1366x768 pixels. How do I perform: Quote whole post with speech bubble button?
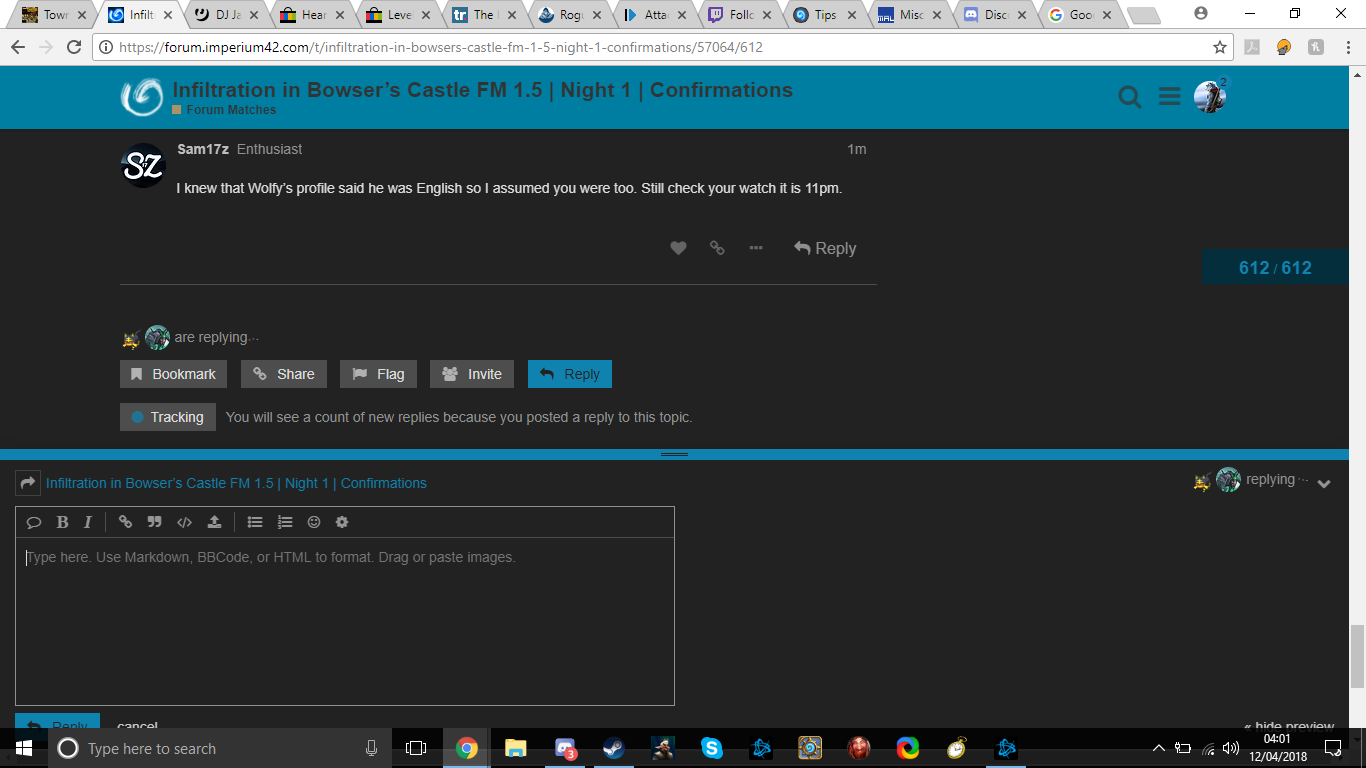click(x=33, y=522)
